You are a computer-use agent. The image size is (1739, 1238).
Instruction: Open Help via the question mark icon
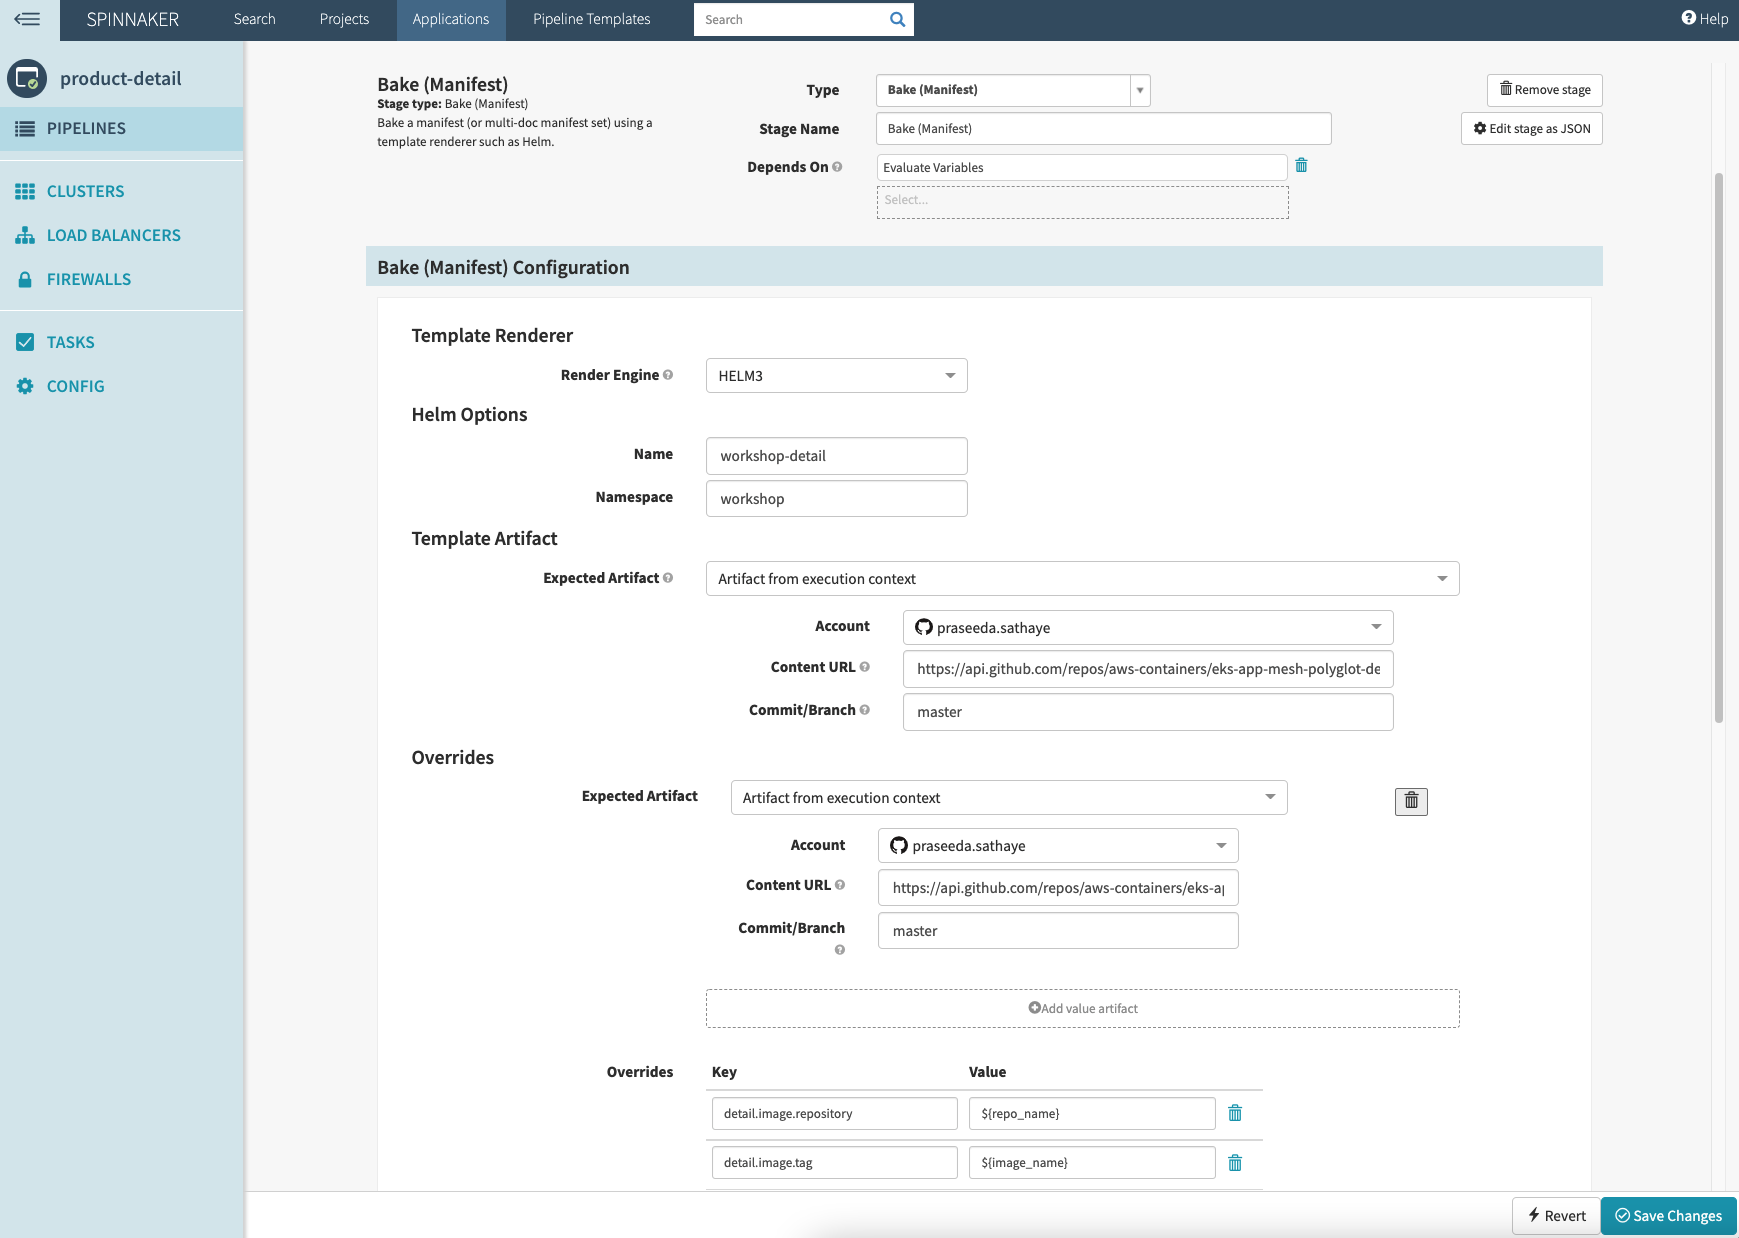click(1687, 18)
